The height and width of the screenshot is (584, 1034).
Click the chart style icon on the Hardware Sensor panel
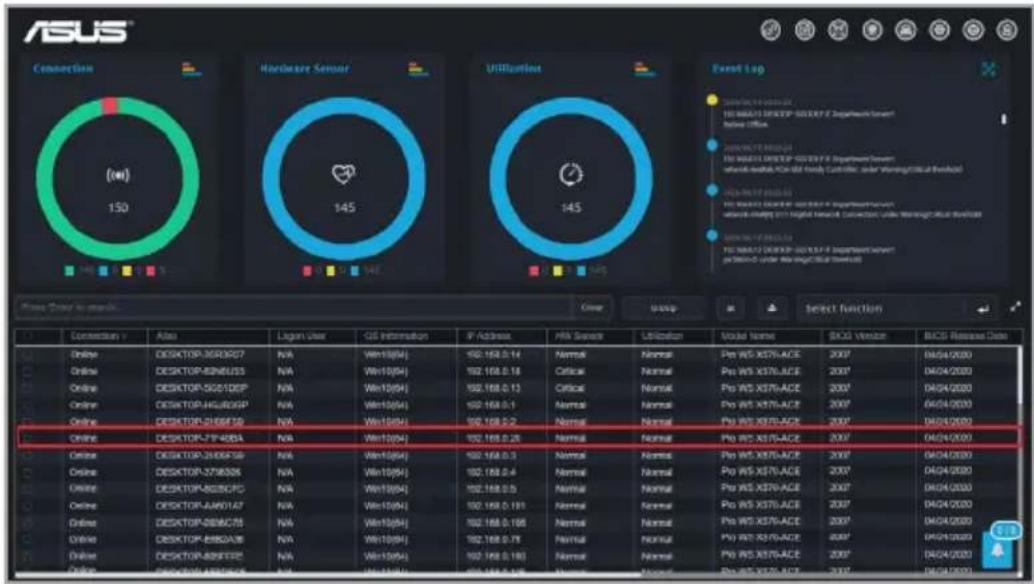418,69
